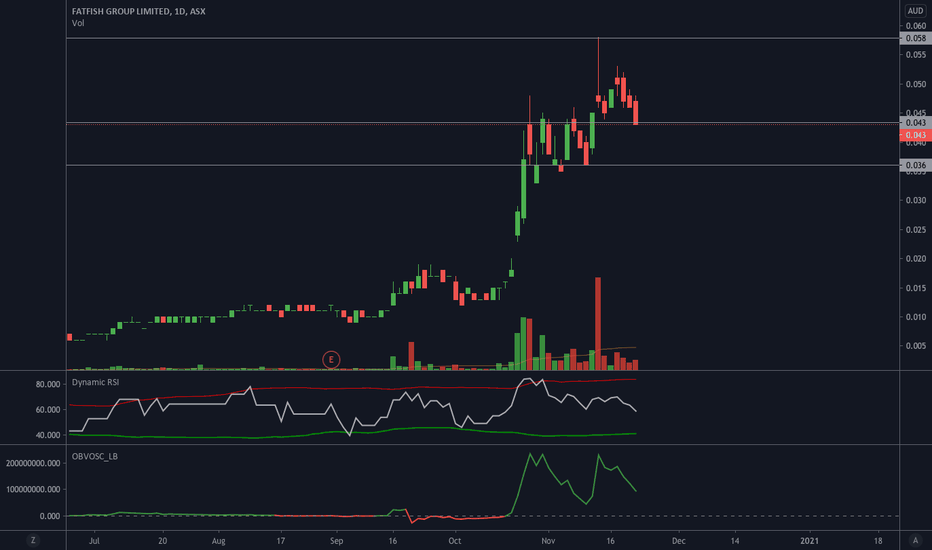This screenshot has height=550, width=932.
Task: Click the 0.005 price scale label
Action: [916, 345]
